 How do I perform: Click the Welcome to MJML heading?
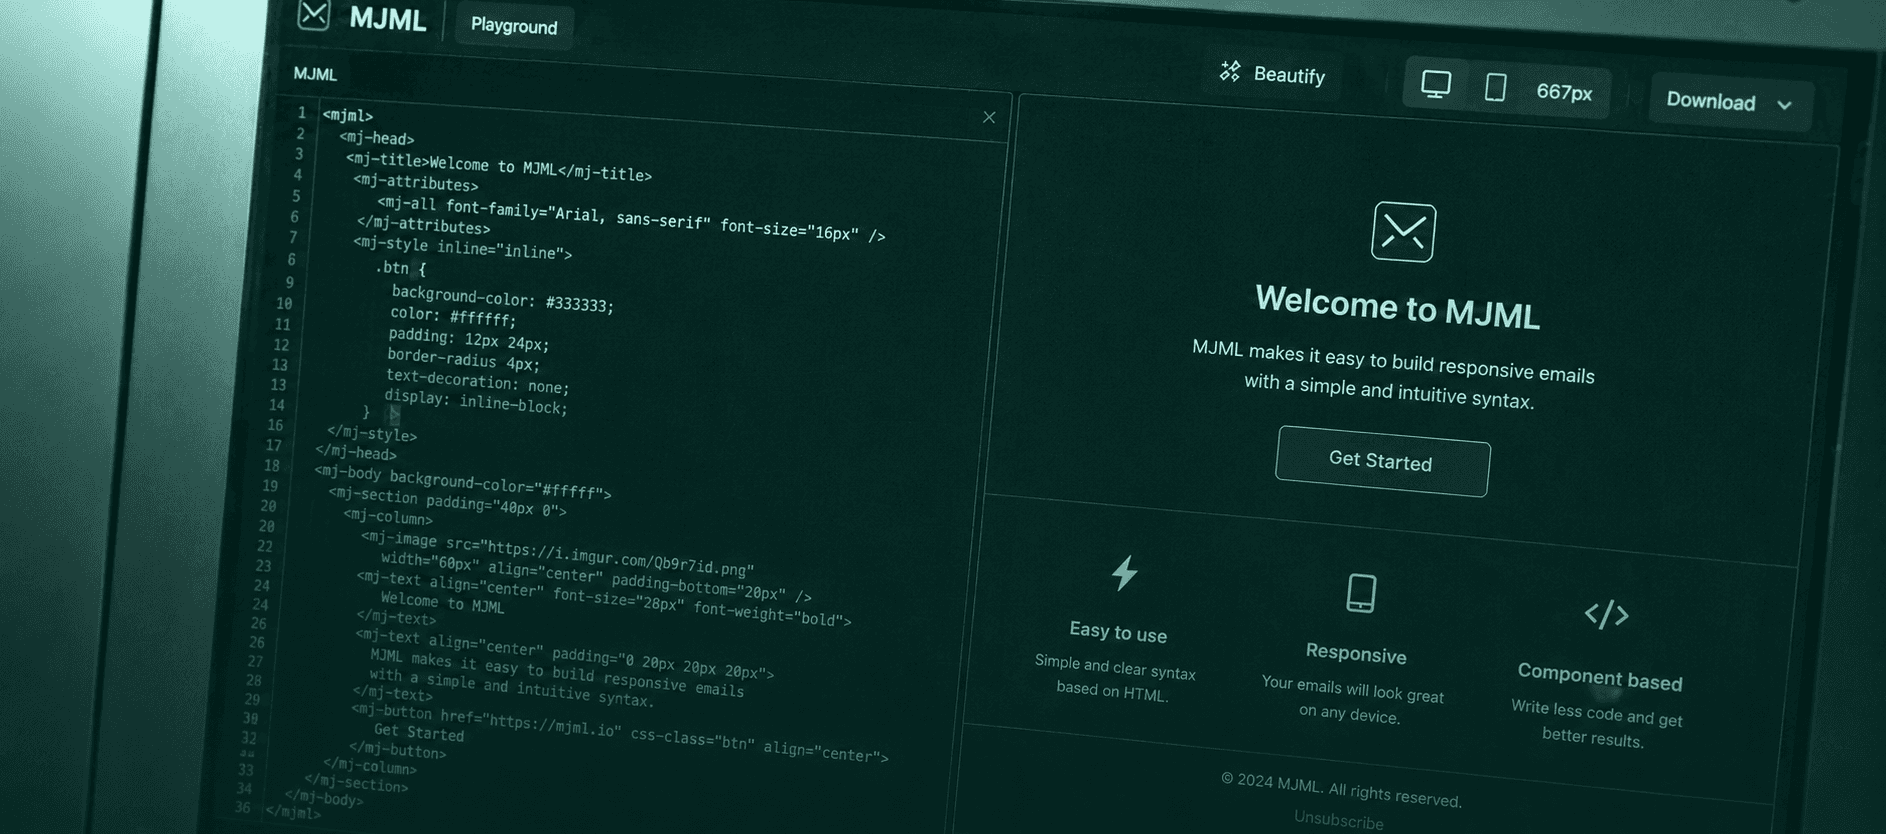click(x=1397, y=308)
